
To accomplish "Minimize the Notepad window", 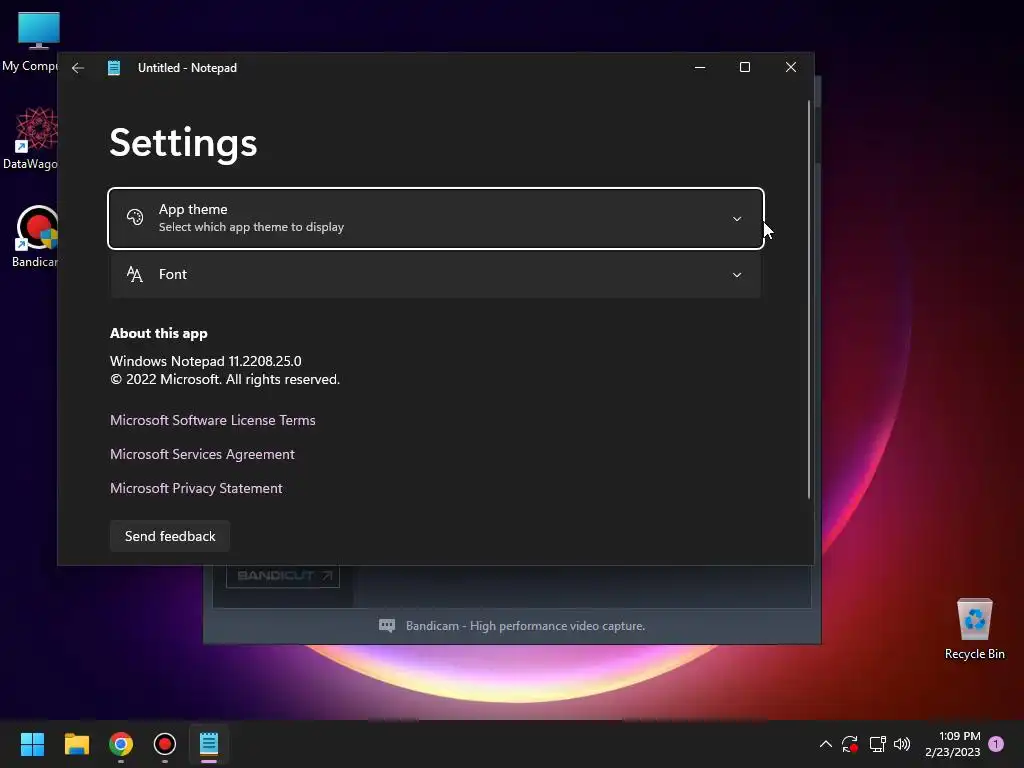I will 700,67.
